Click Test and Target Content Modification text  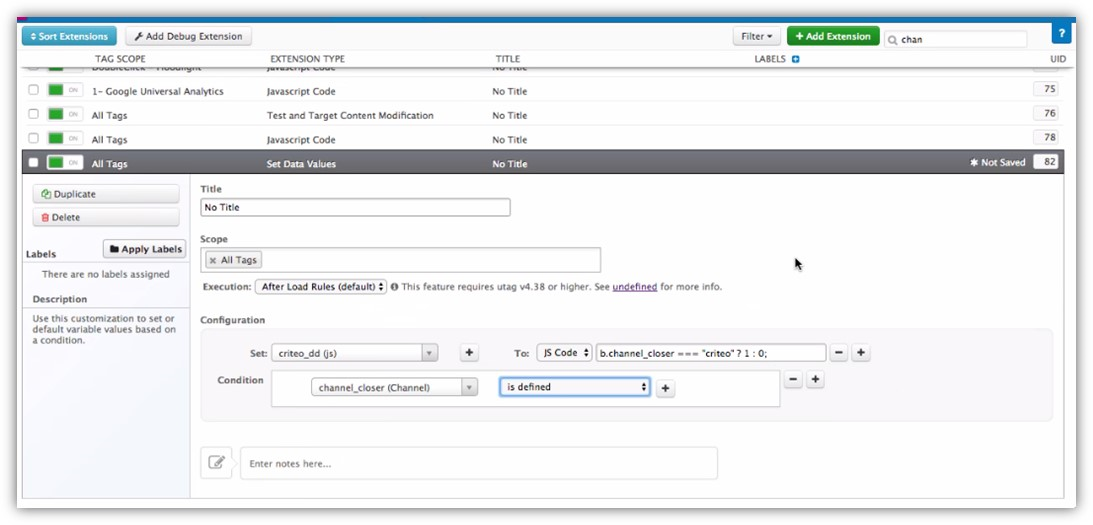pyautogui.click(x=350, y=115)
